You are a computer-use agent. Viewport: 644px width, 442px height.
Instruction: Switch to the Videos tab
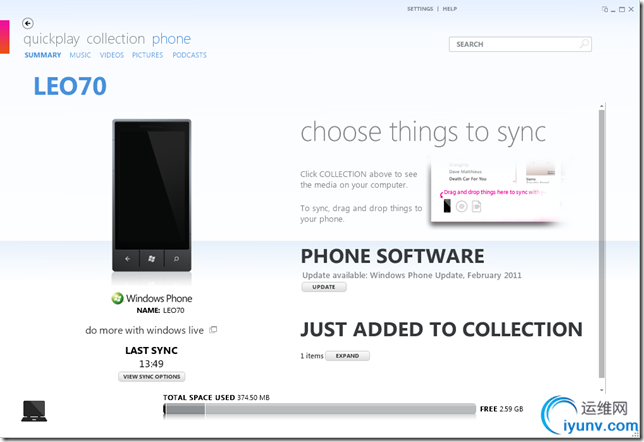click(x=112, y=55)
